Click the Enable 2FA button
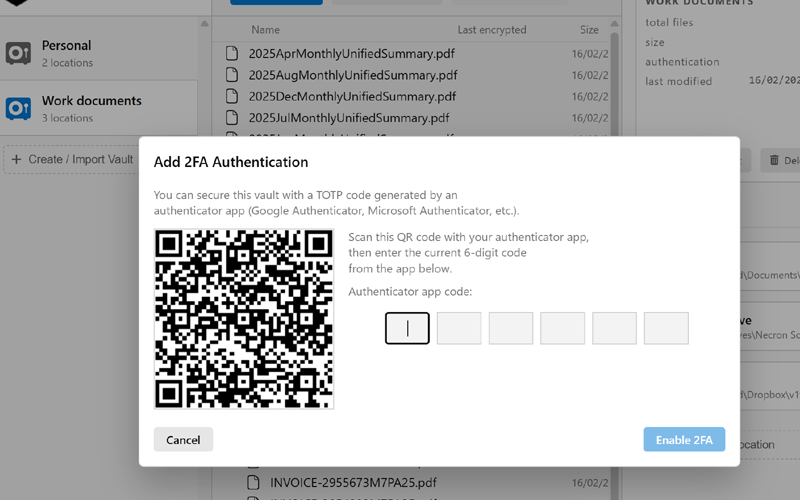The width and height of the screenshot is (800, 500). click(684, 439)
